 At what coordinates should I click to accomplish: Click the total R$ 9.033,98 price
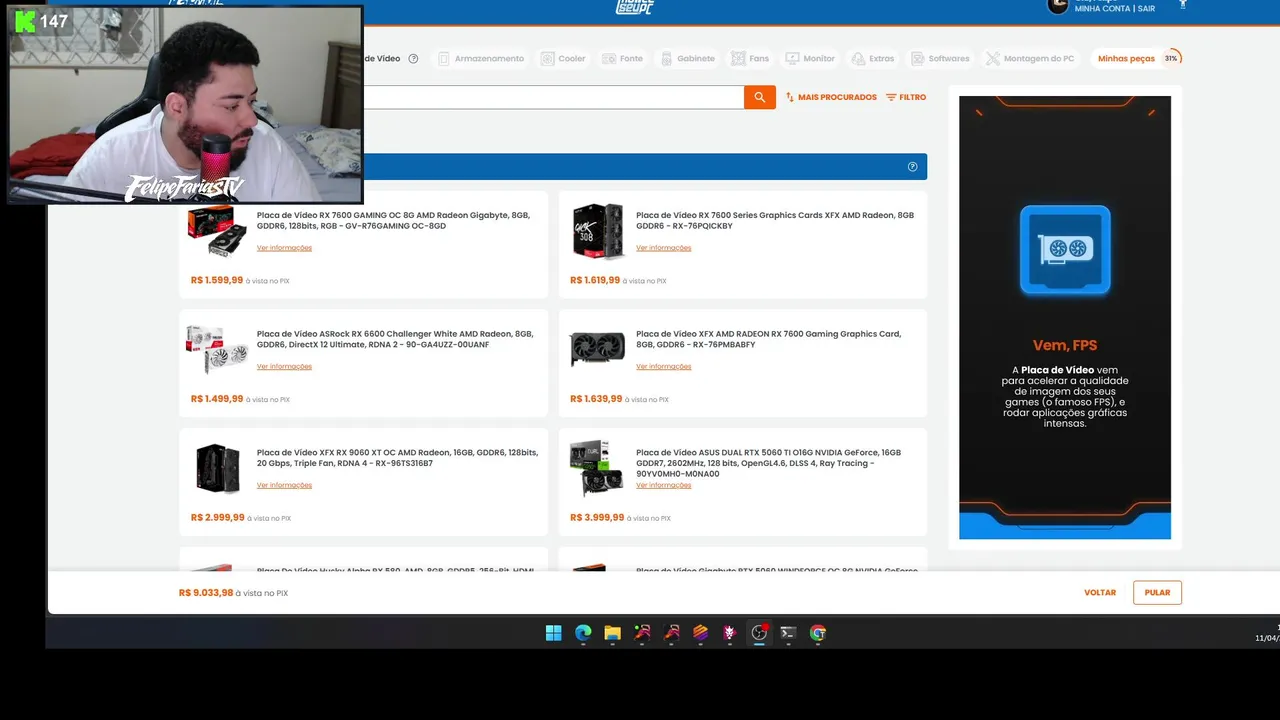206,593
